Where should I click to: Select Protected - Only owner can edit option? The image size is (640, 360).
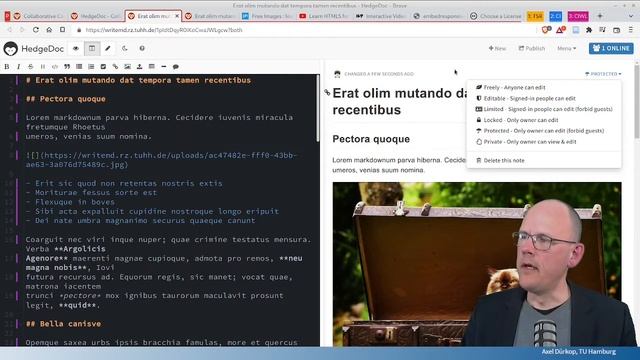(544, 131)
